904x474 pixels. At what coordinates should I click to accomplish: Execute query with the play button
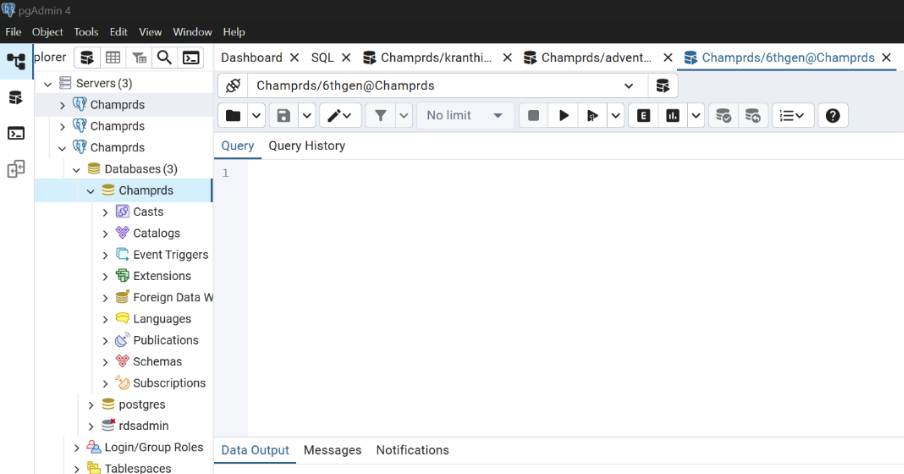click(x=564, y=116)
